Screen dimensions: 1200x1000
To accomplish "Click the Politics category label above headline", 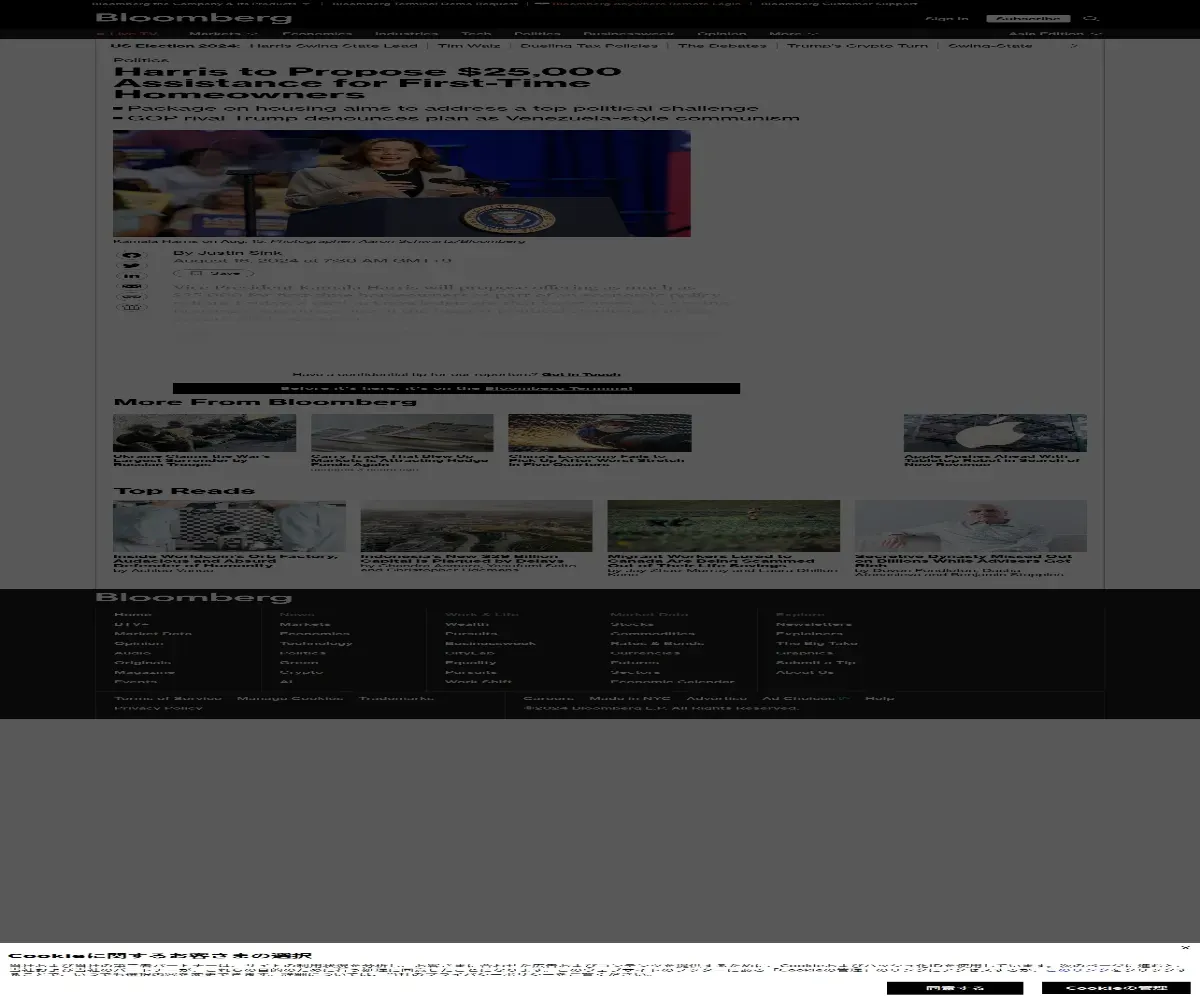I will point(141,60).
